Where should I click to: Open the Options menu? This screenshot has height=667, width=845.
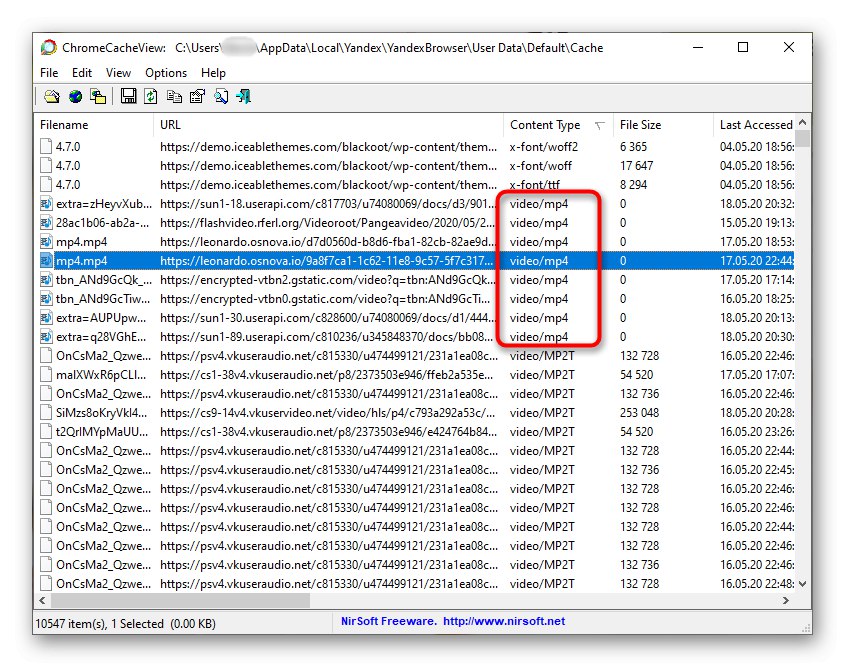click(x=166, y=73)
